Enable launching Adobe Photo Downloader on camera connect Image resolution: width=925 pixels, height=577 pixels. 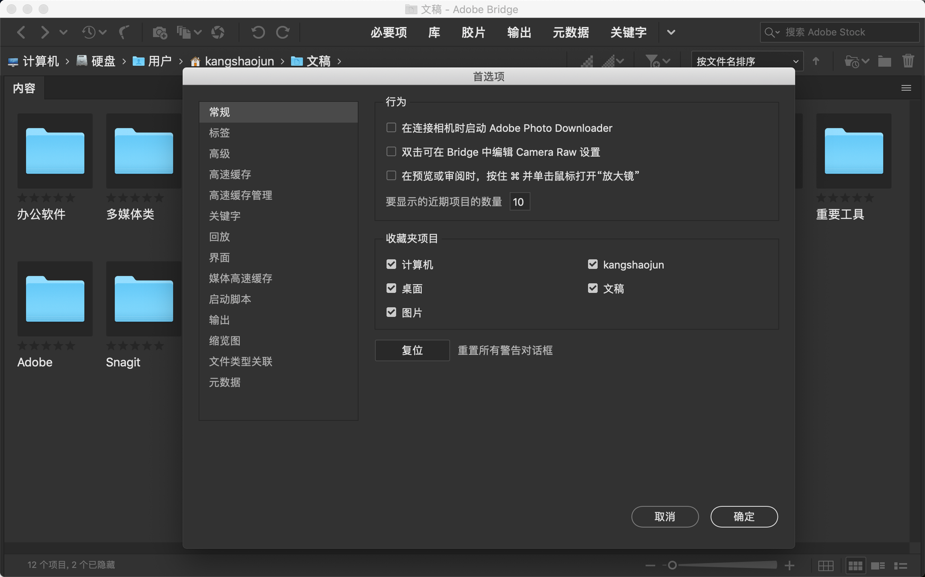point(391,127)
